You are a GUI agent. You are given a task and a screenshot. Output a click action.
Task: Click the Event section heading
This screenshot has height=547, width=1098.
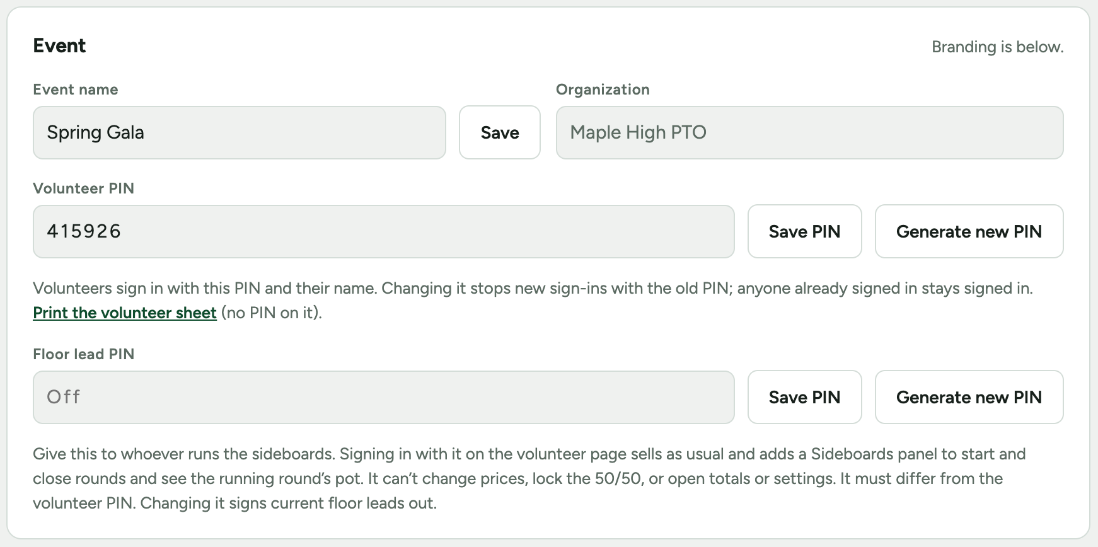pos(60,46)
